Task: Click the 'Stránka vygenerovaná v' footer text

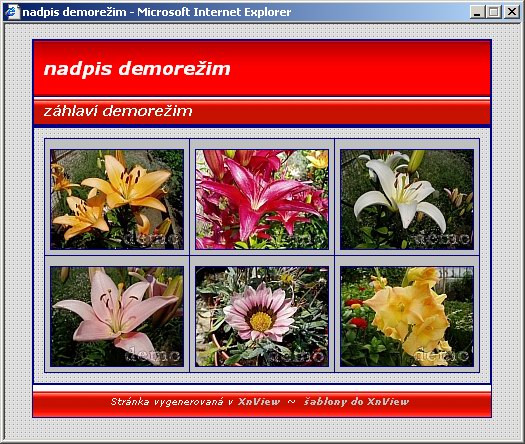Action: click(172, 401)
